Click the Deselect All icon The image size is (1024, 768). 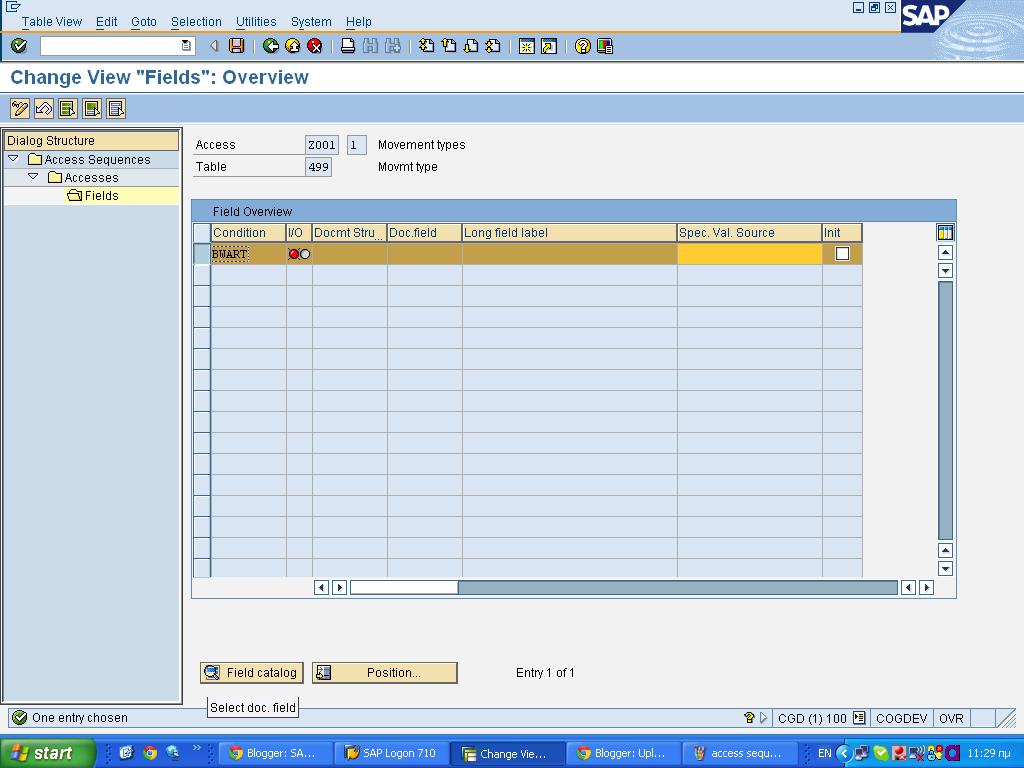(x=116, y=108)
